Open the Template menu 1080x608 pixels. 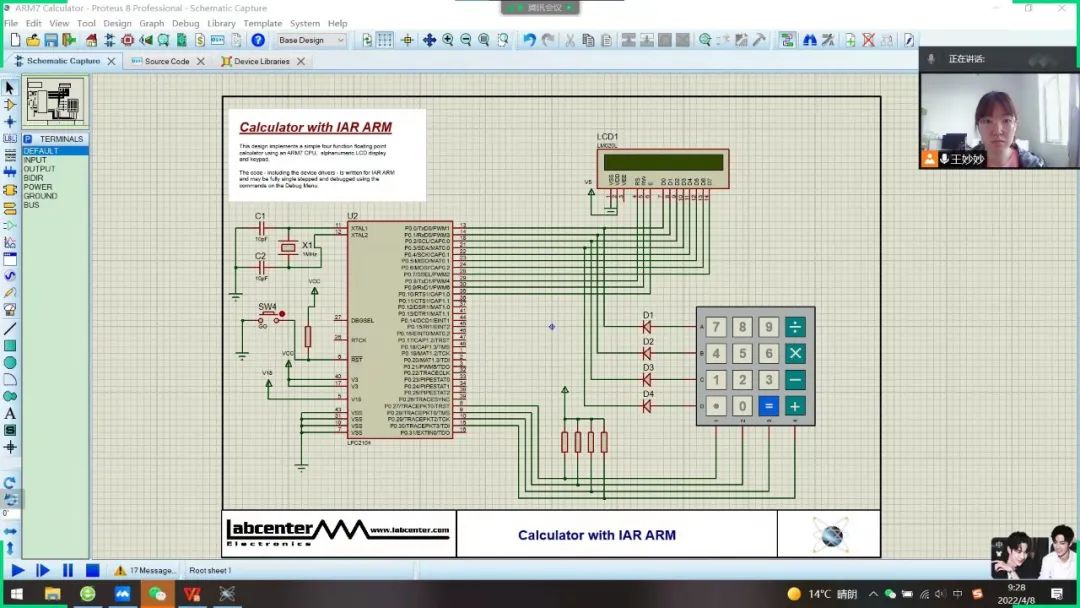click(x=262, y=23)
